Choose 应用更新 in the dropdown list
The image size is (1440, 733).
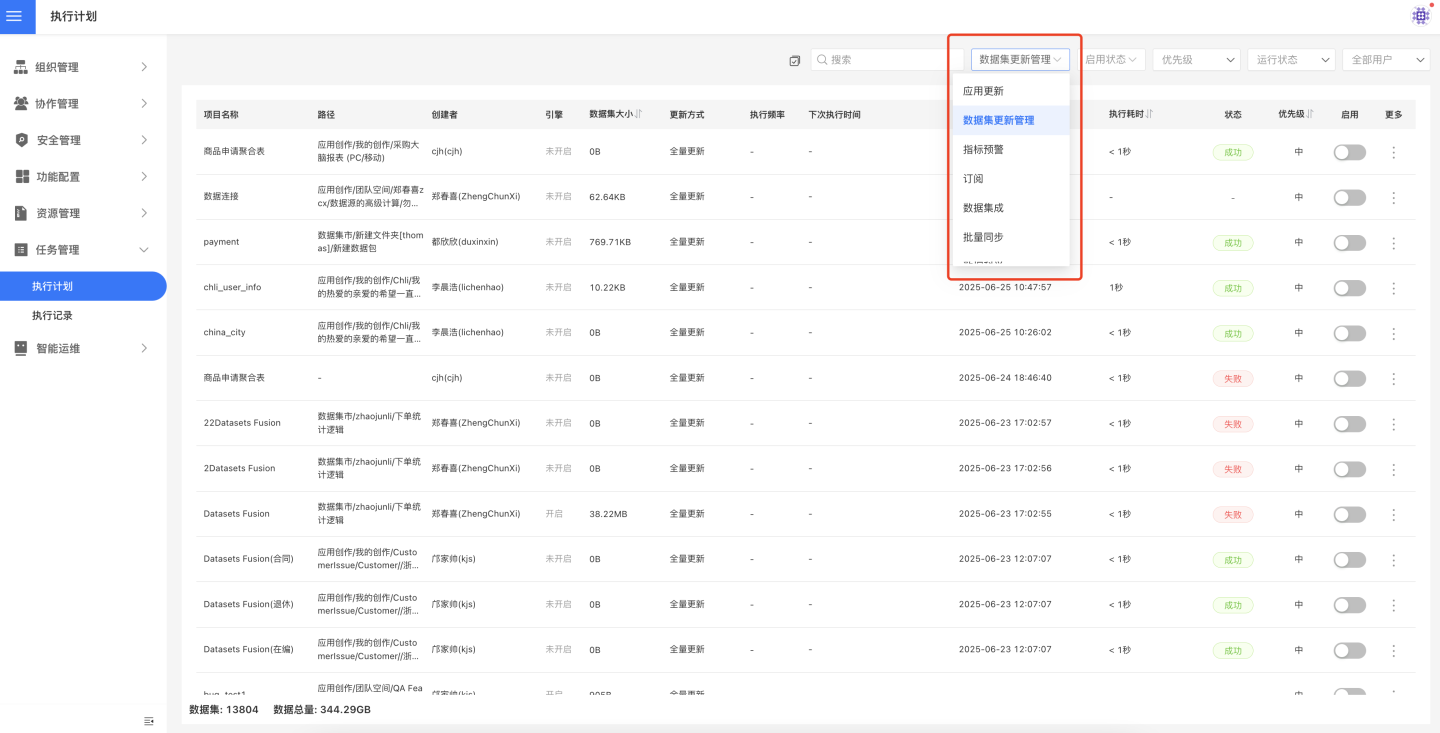pyautogui.click(x=983, y=91)
